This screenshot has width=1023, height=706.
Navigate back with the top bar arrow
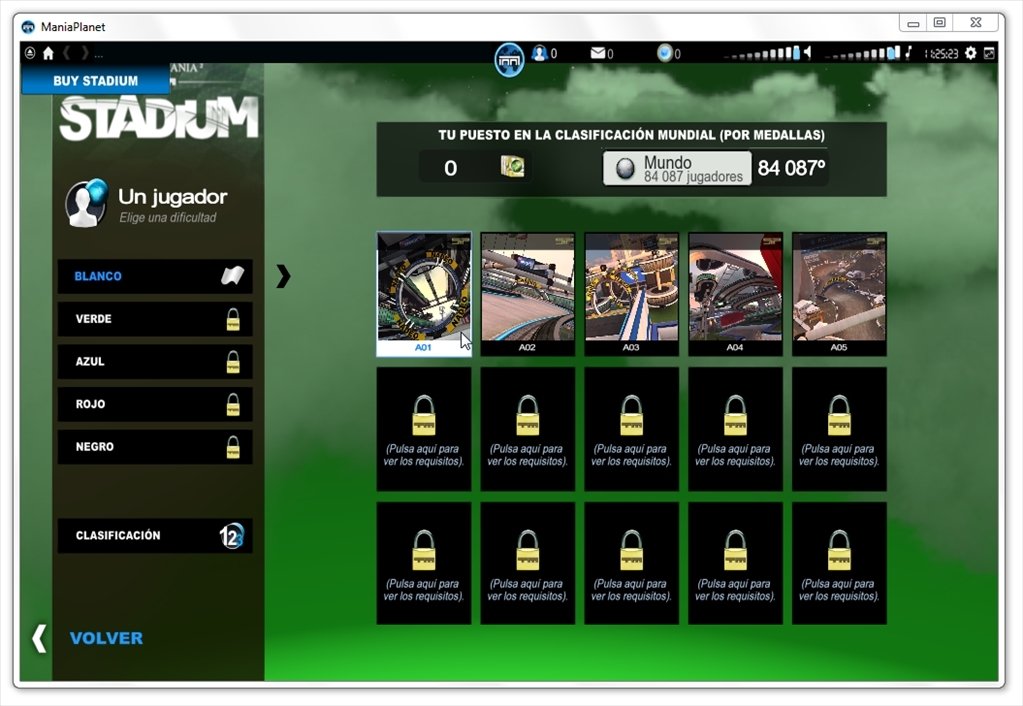67,53
